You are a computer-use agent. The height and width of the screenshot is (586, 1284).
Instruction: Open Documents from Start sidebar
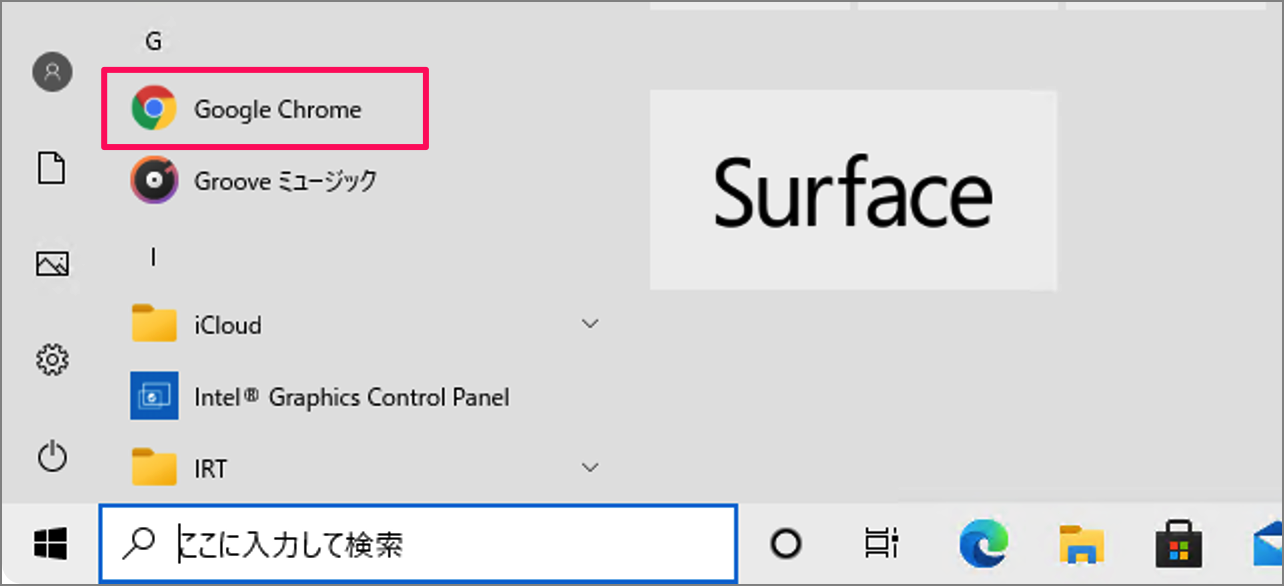(52, 167)
